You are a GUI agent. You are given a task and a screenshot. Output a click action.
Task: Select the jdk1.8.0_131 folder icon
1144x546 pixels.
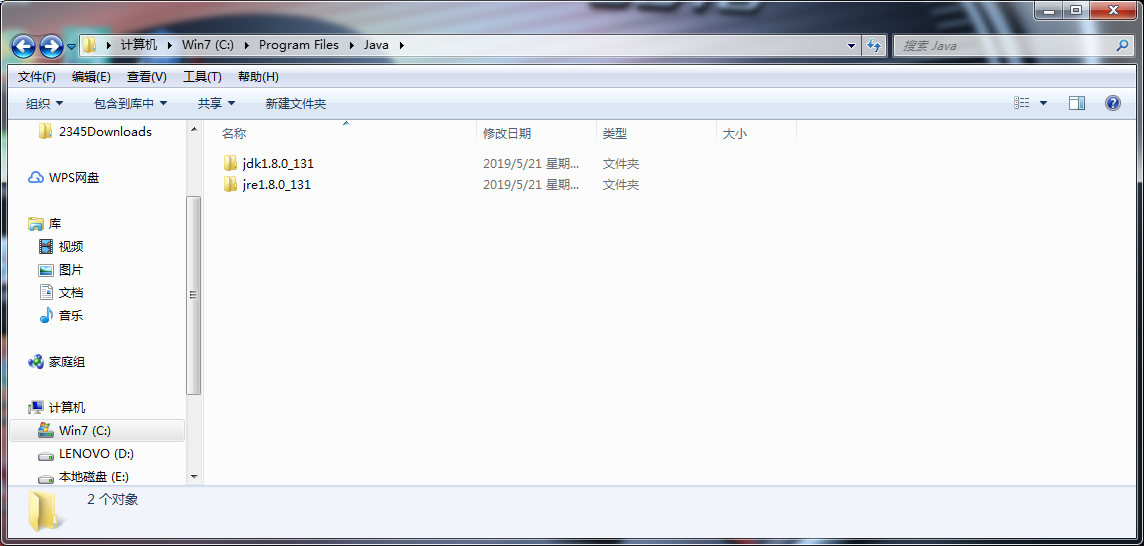coord(231,163)
